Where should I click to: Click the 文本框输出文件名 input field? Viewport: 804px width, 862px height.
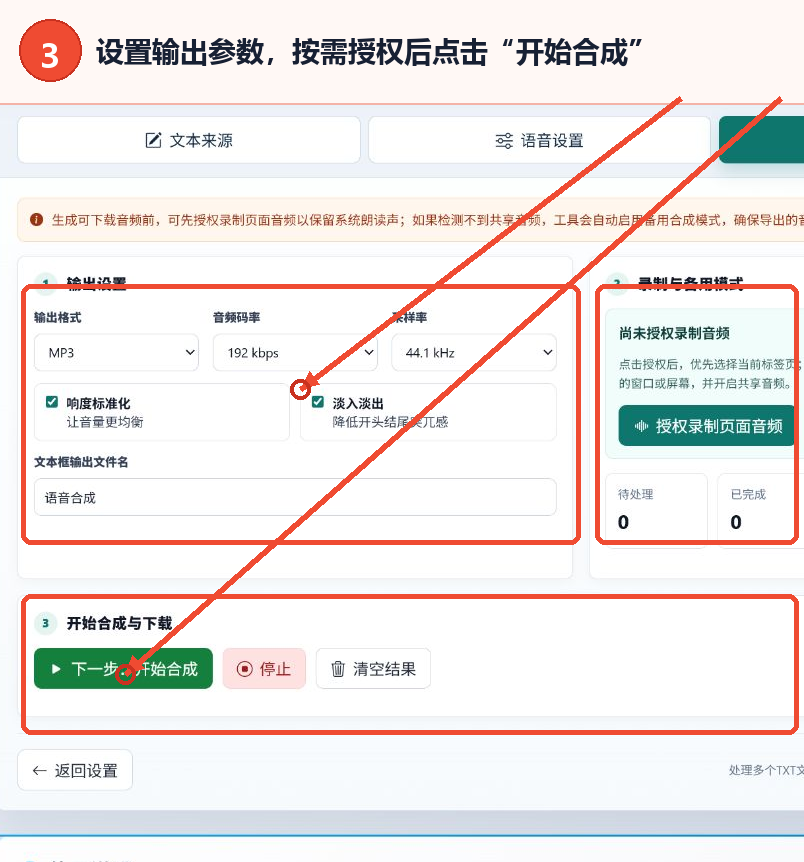(x=295, y=497)
